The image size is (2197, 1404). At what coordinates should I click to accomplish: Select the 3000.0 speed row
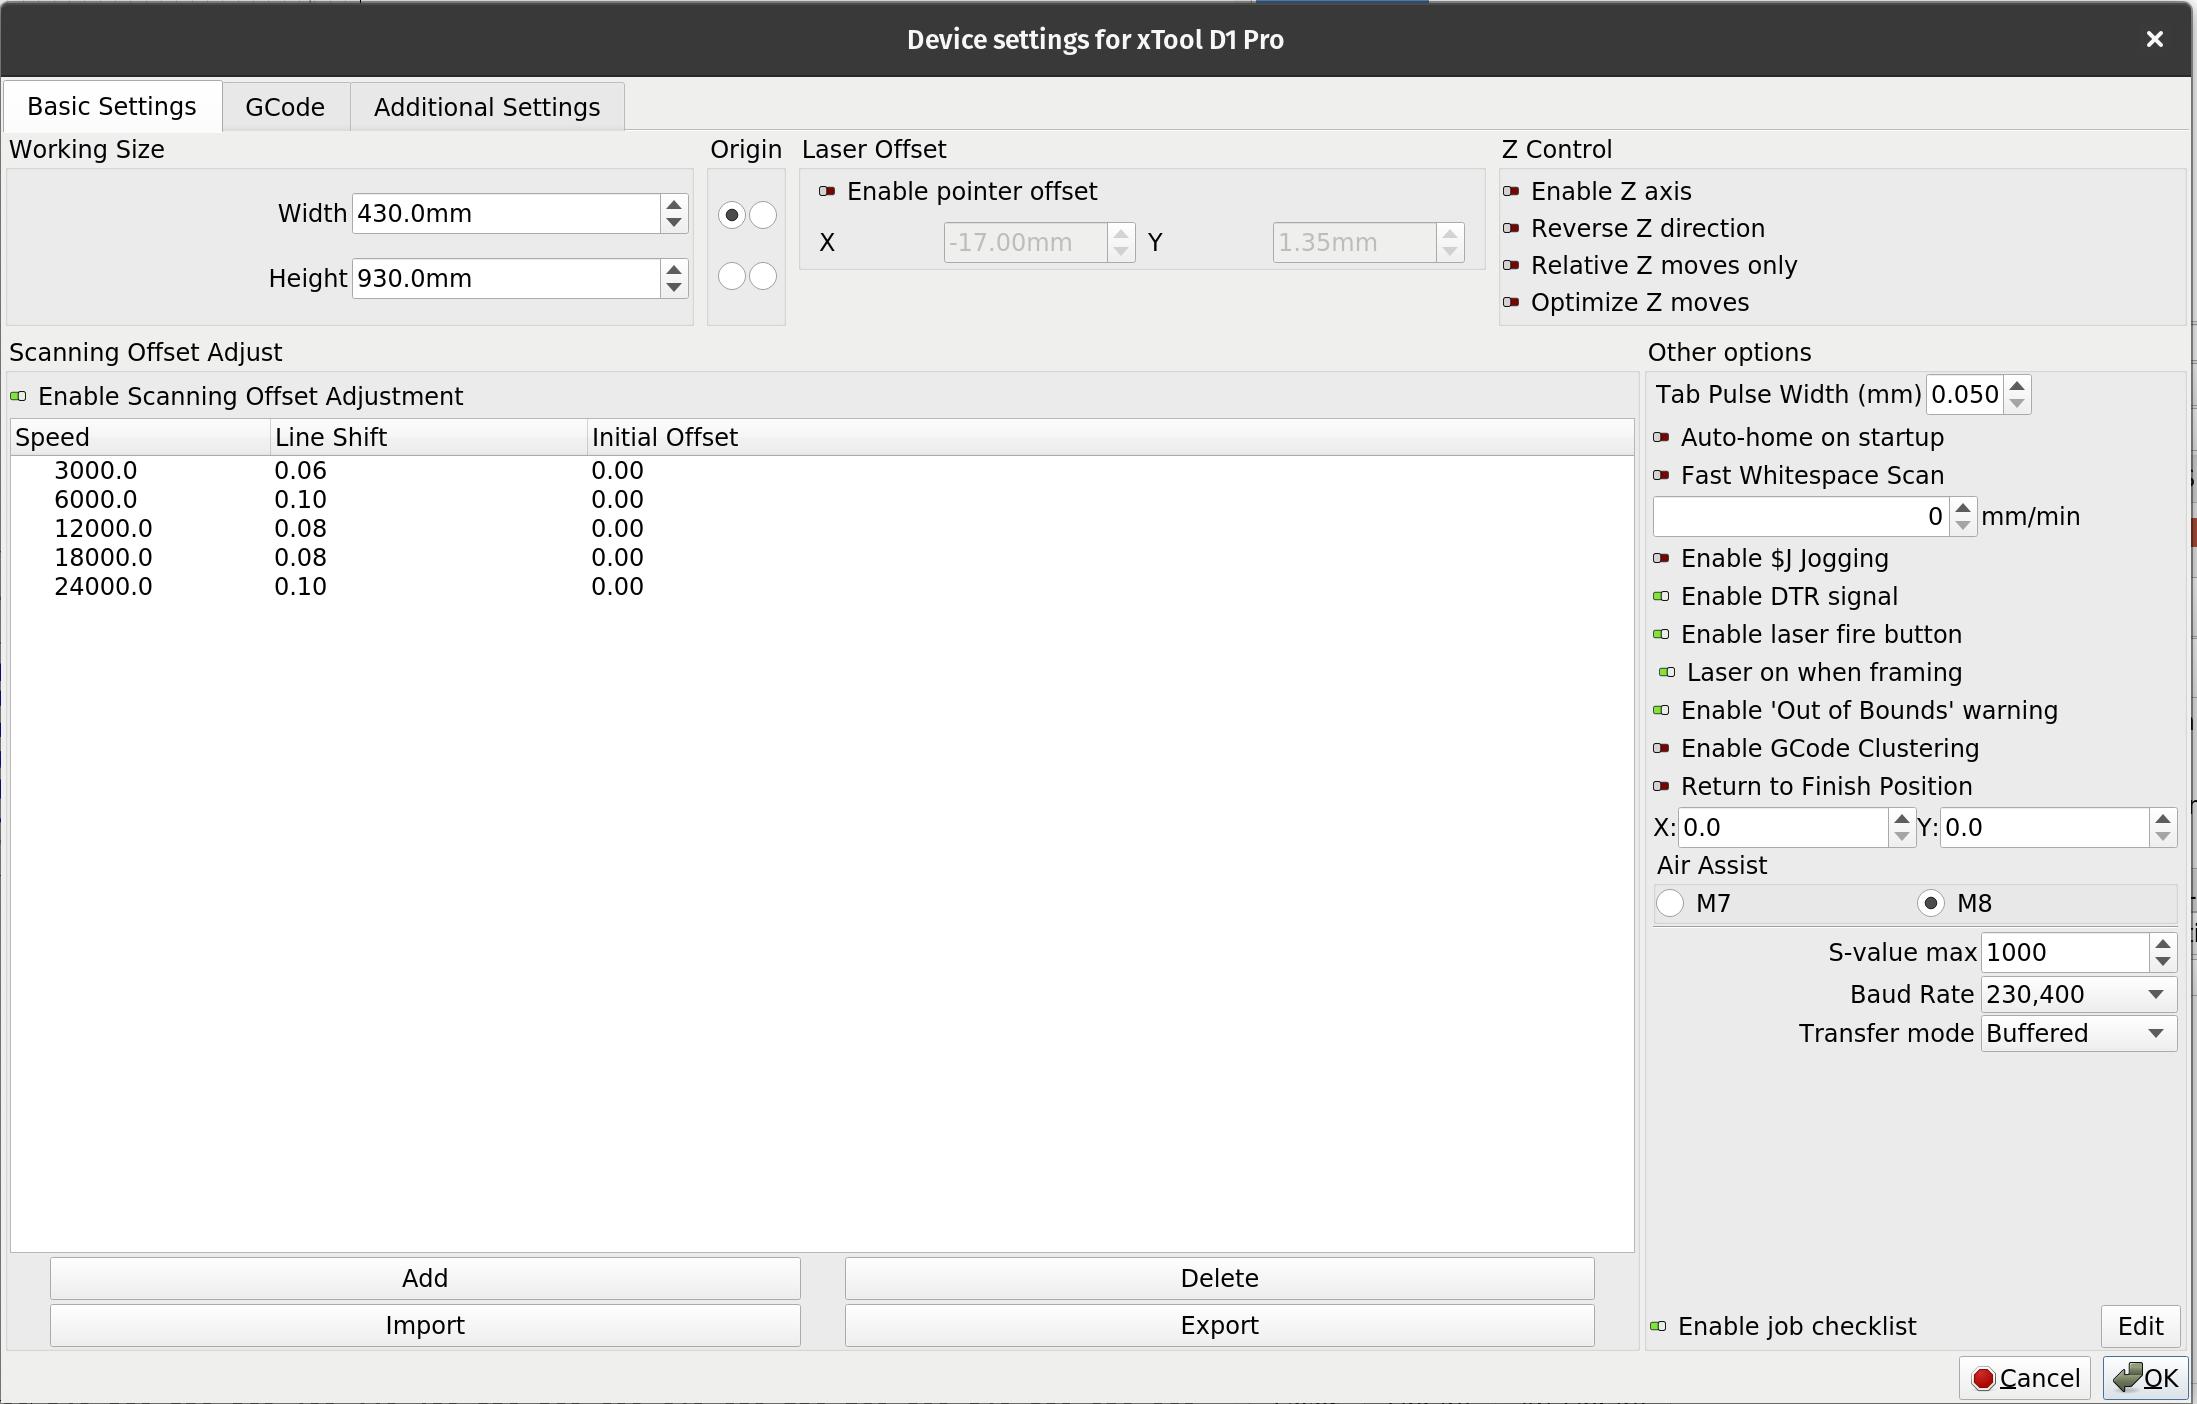point(822,471)
